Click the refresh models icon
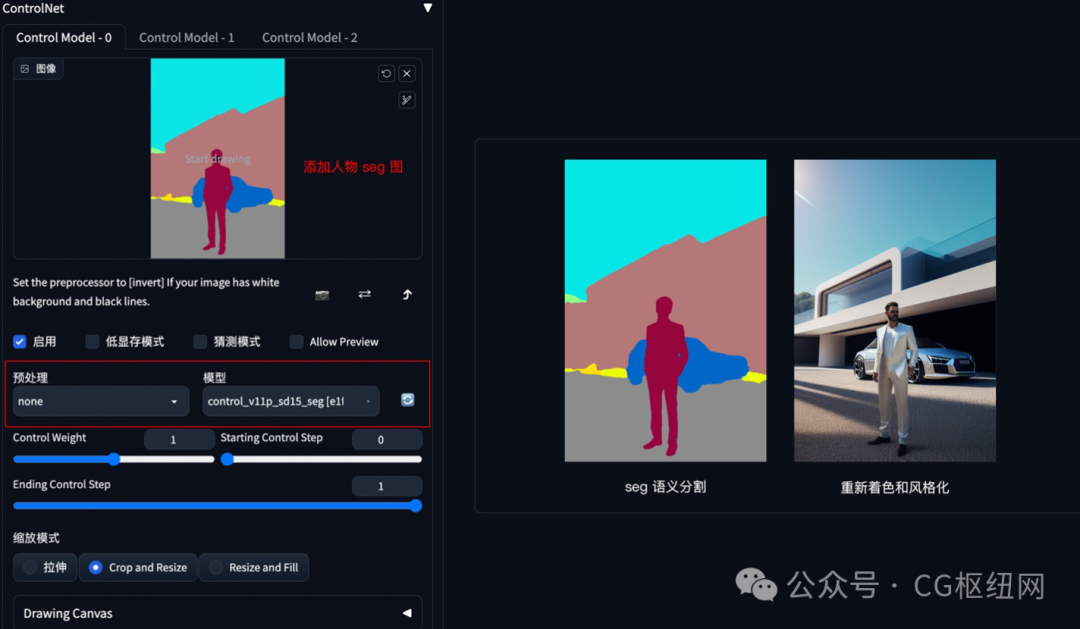The width and height of the screenshot is (1080, 629). (x=408, y=400)
